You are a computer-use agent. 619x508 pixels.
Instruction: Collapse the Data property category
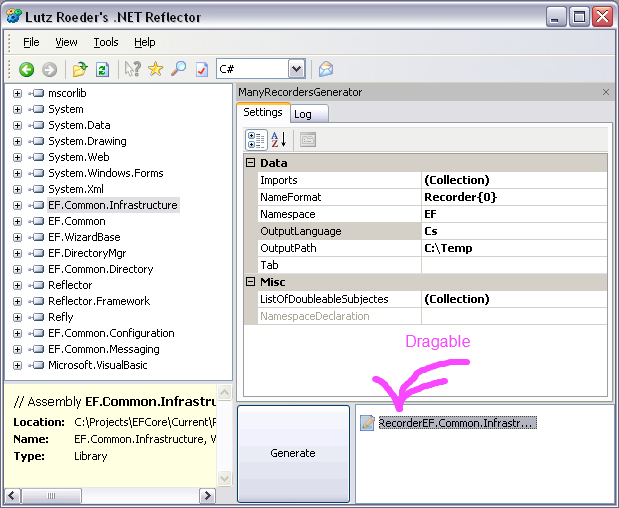coord(251,163)
